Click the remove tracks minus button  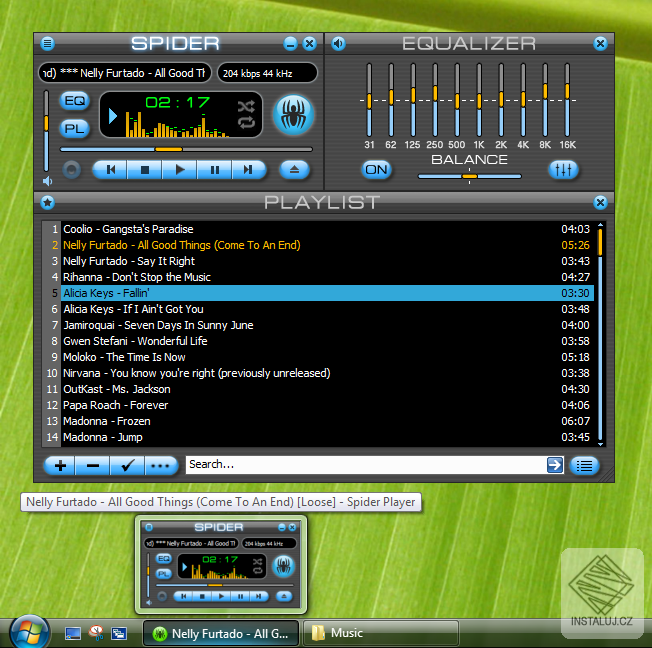pos(93,465)
